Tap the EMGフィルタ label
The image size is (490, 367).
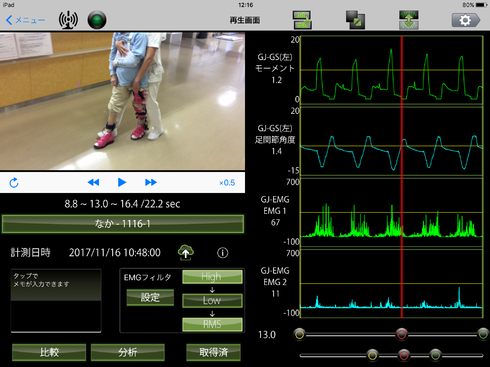[147, 277]
